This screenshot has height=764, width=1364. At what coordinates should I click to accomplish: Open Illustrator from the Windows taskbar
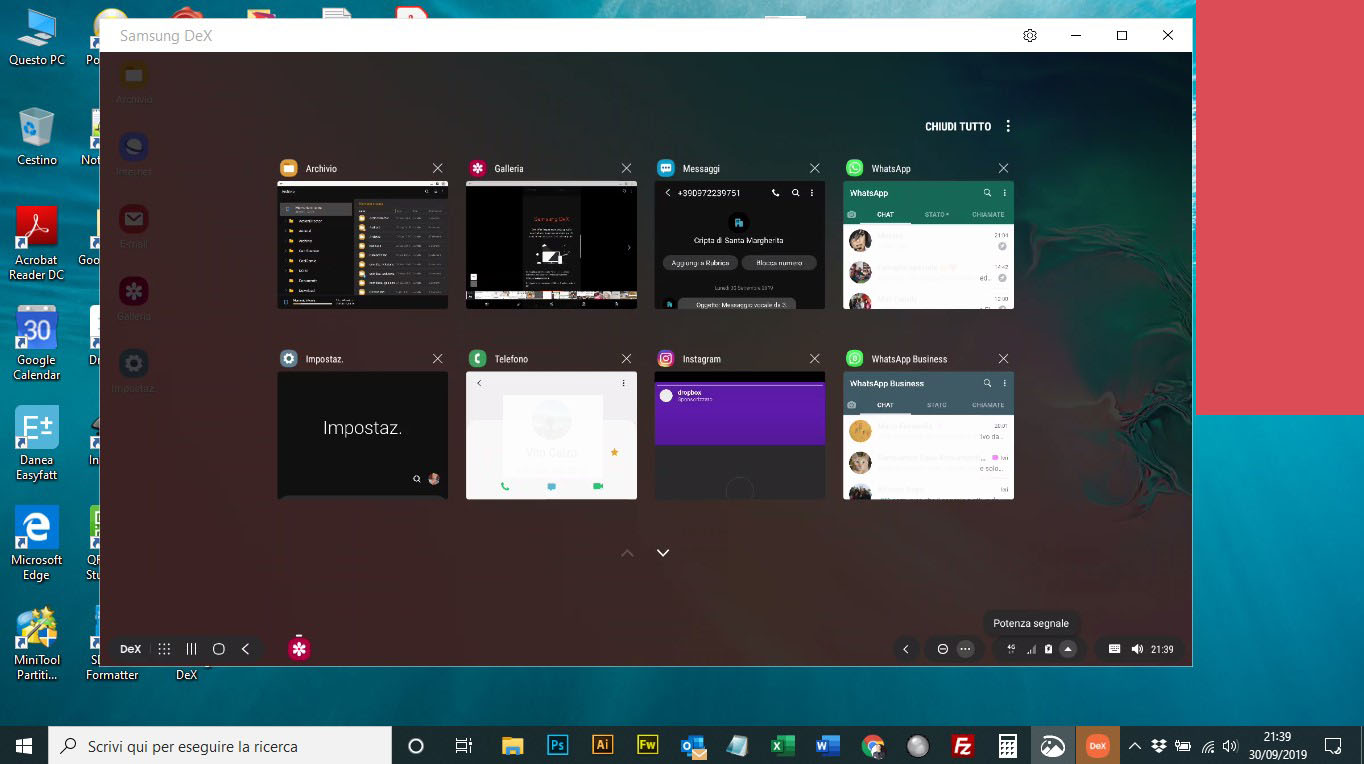click(602, 746)
